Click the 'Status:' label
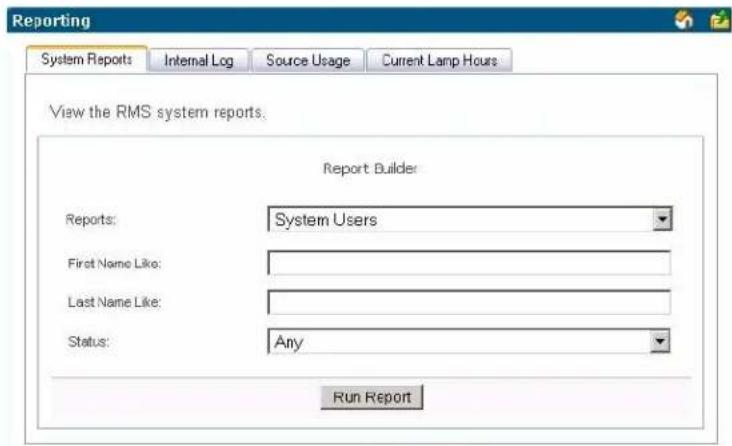Screen dimensions: 732x446 [89, 341]
